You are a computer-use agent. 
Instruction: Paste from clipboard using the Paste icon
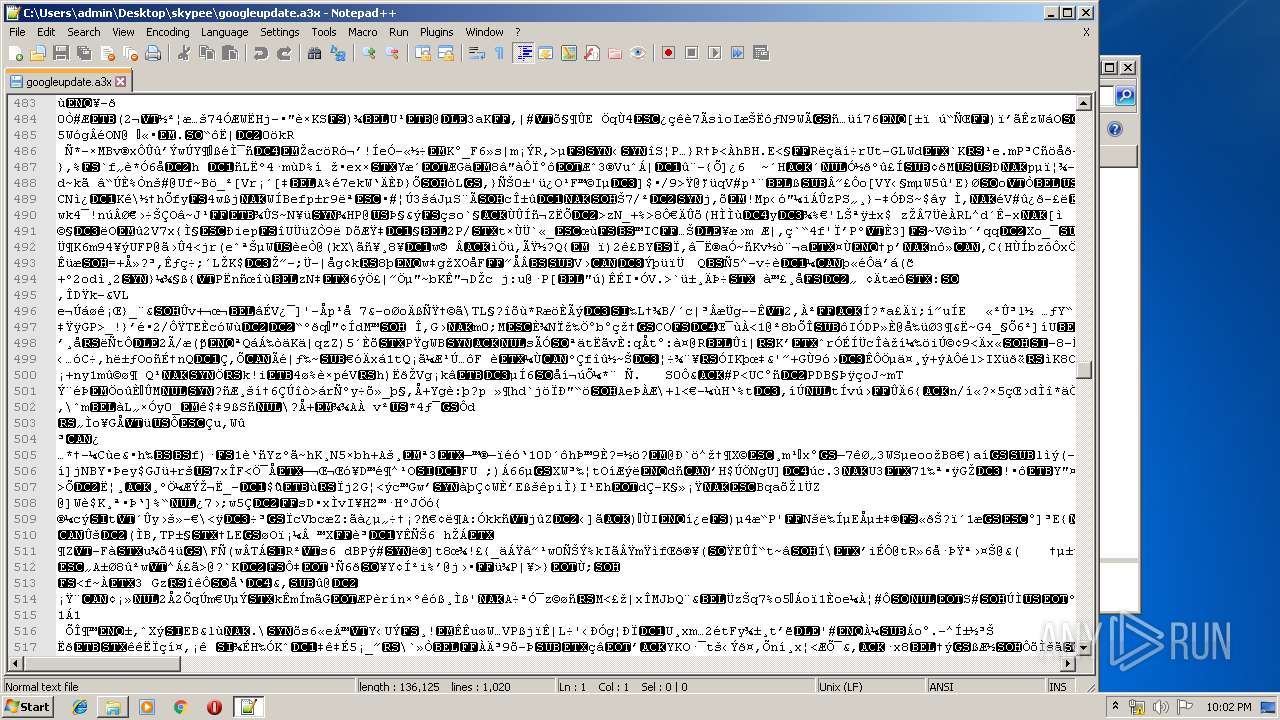coord(228,53)
